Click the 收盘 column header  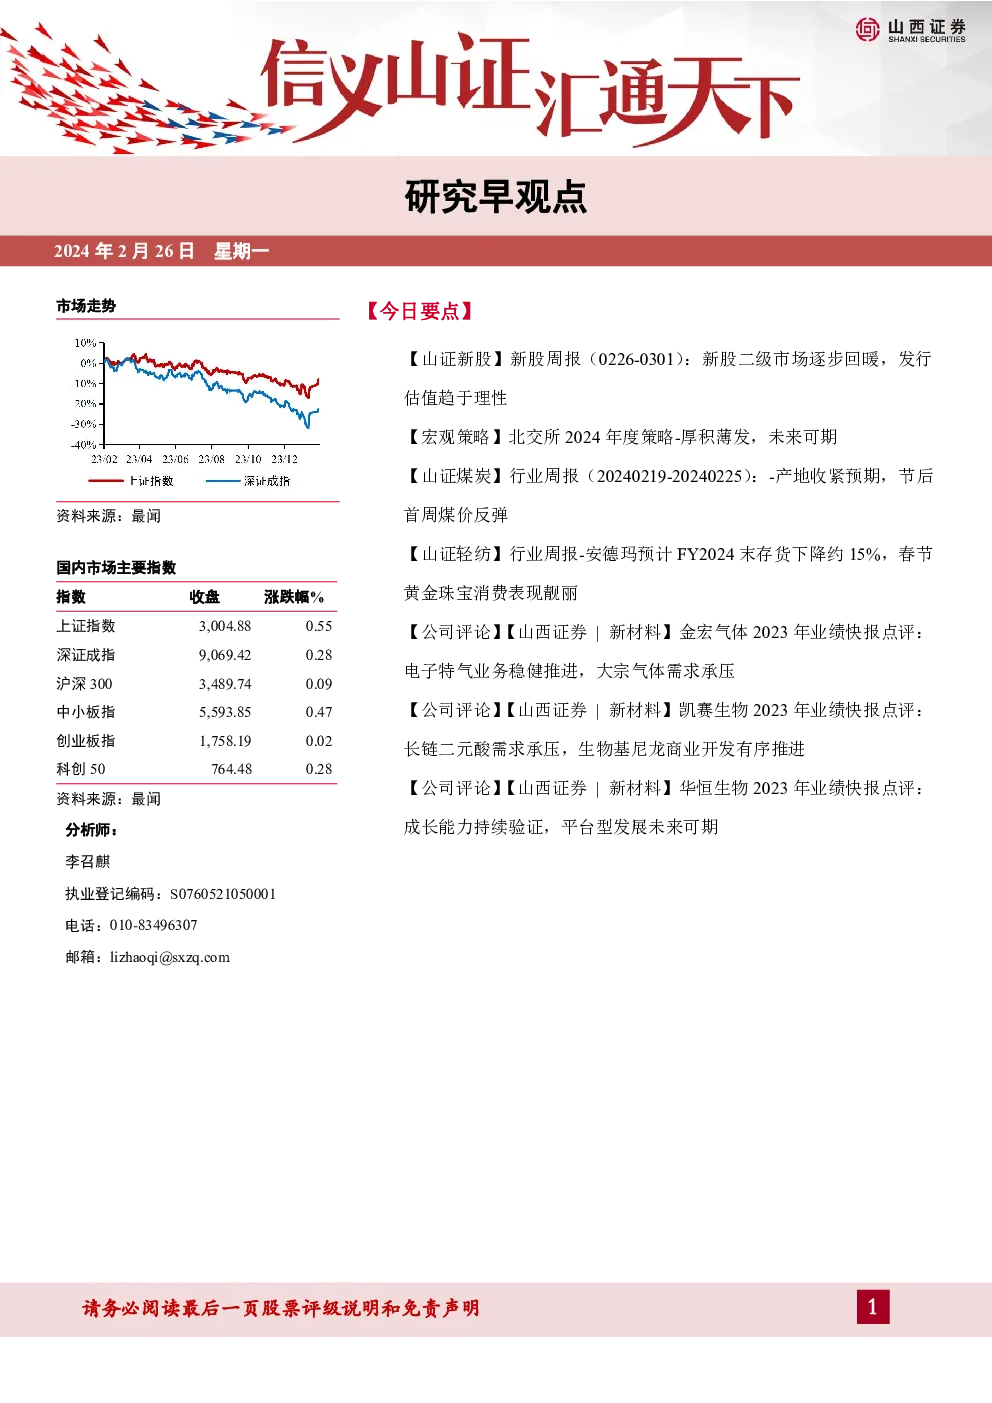tap(205, 597)
